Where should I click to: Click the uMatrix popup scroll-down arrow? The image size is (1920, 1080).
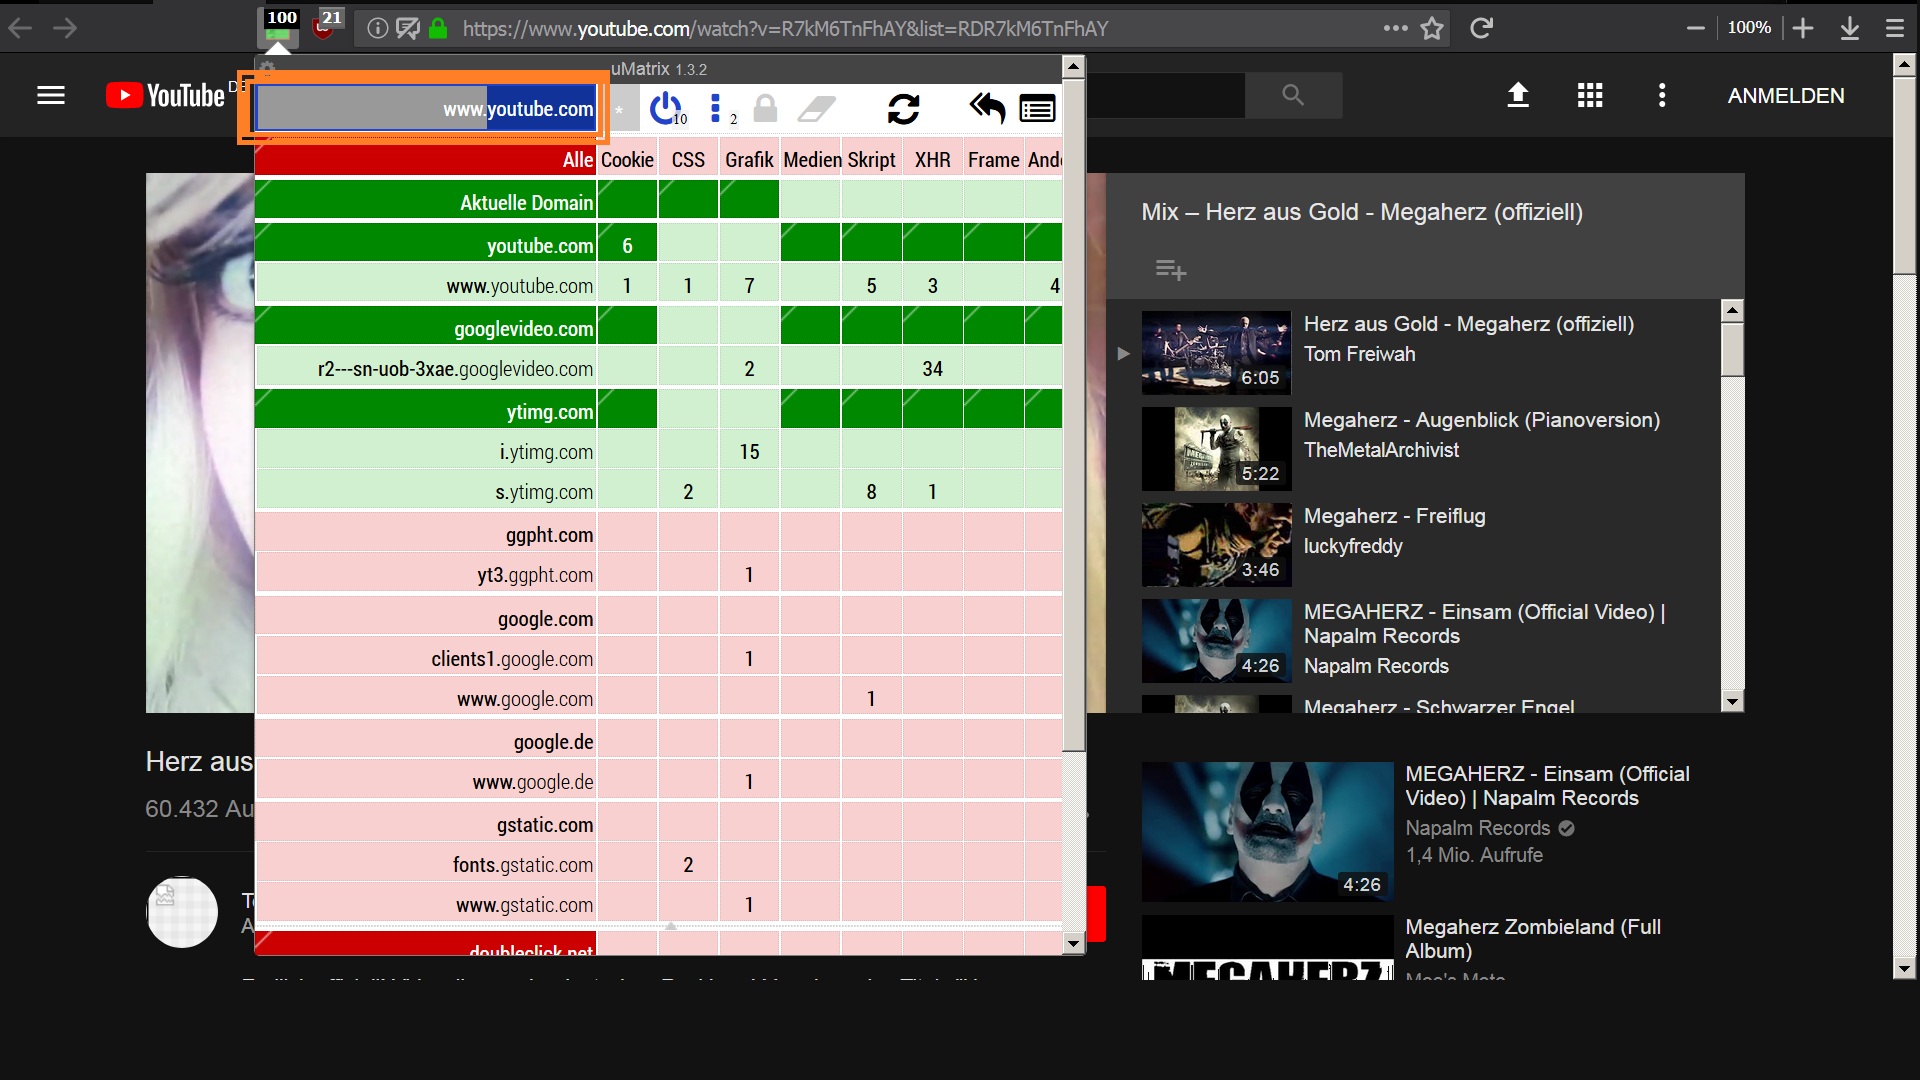point(1073,943)
